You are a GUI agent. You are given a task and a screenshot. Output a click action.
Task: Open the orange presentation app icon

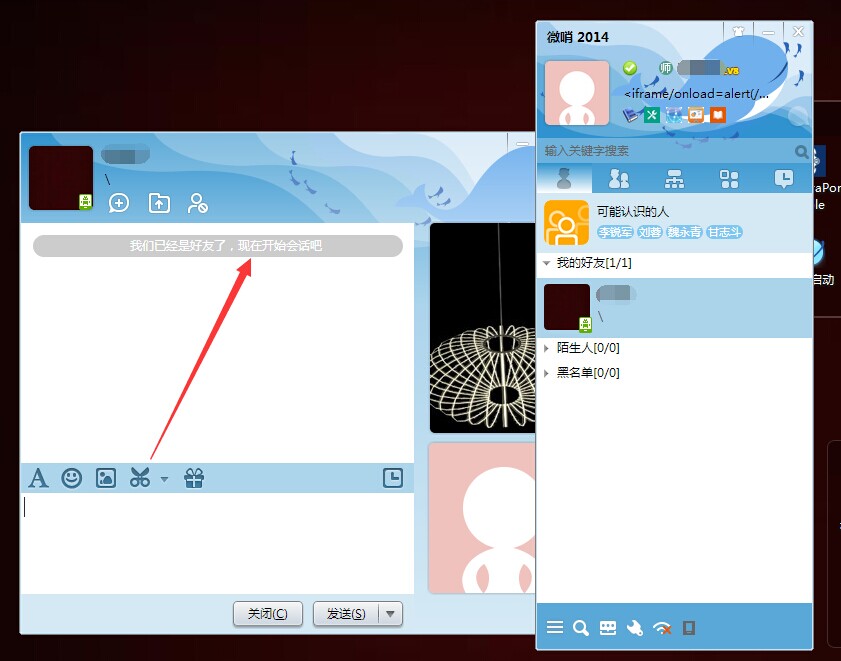696,115
